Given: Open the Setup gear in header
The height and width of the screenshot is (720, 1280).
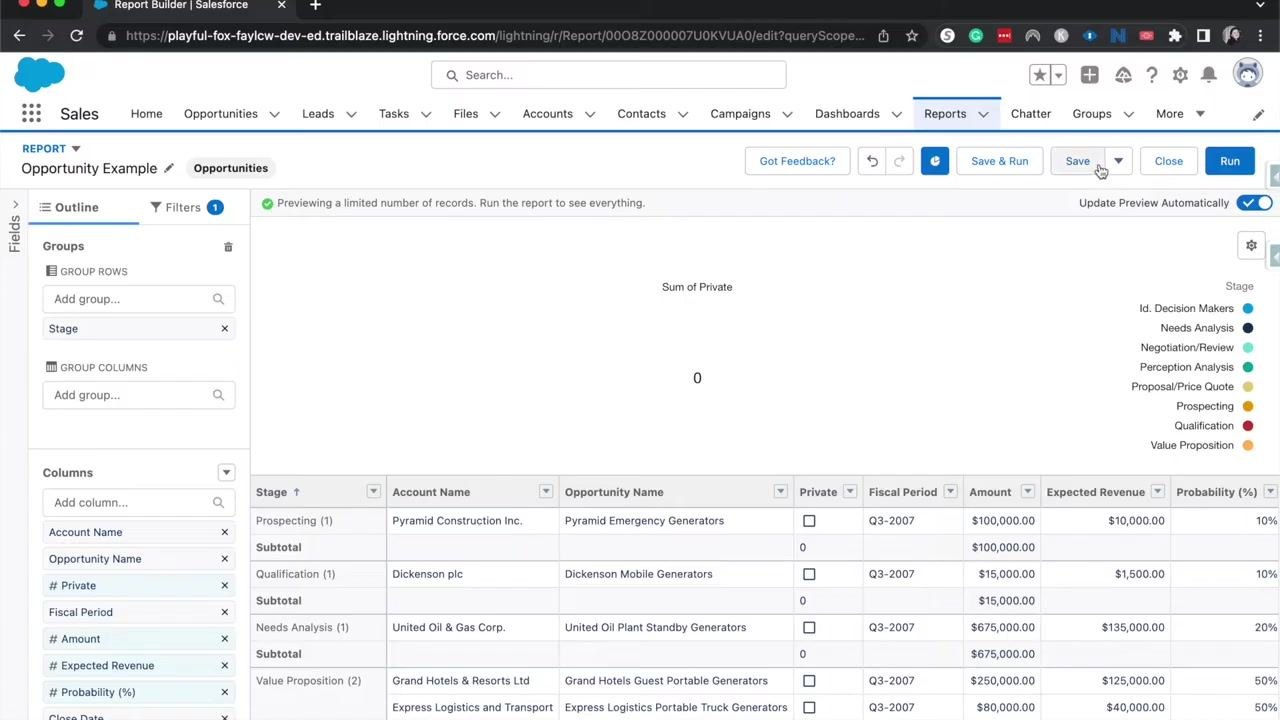Looking at the screenshot, I should coord(1180,75).
